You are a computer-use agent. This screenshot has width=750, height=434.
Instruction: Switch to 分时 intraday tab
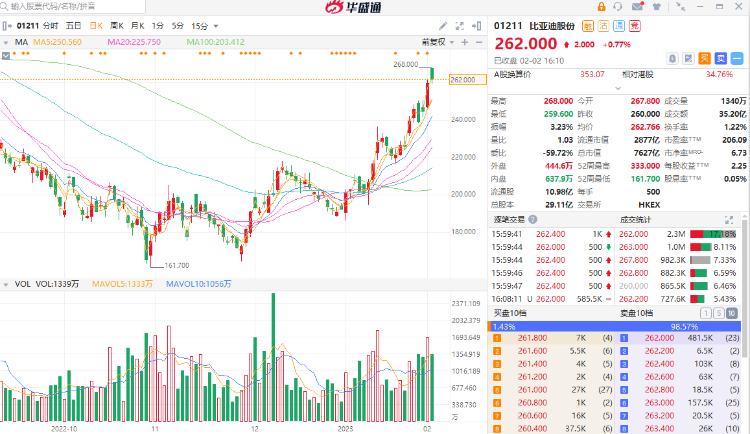(x=50, y=26)
